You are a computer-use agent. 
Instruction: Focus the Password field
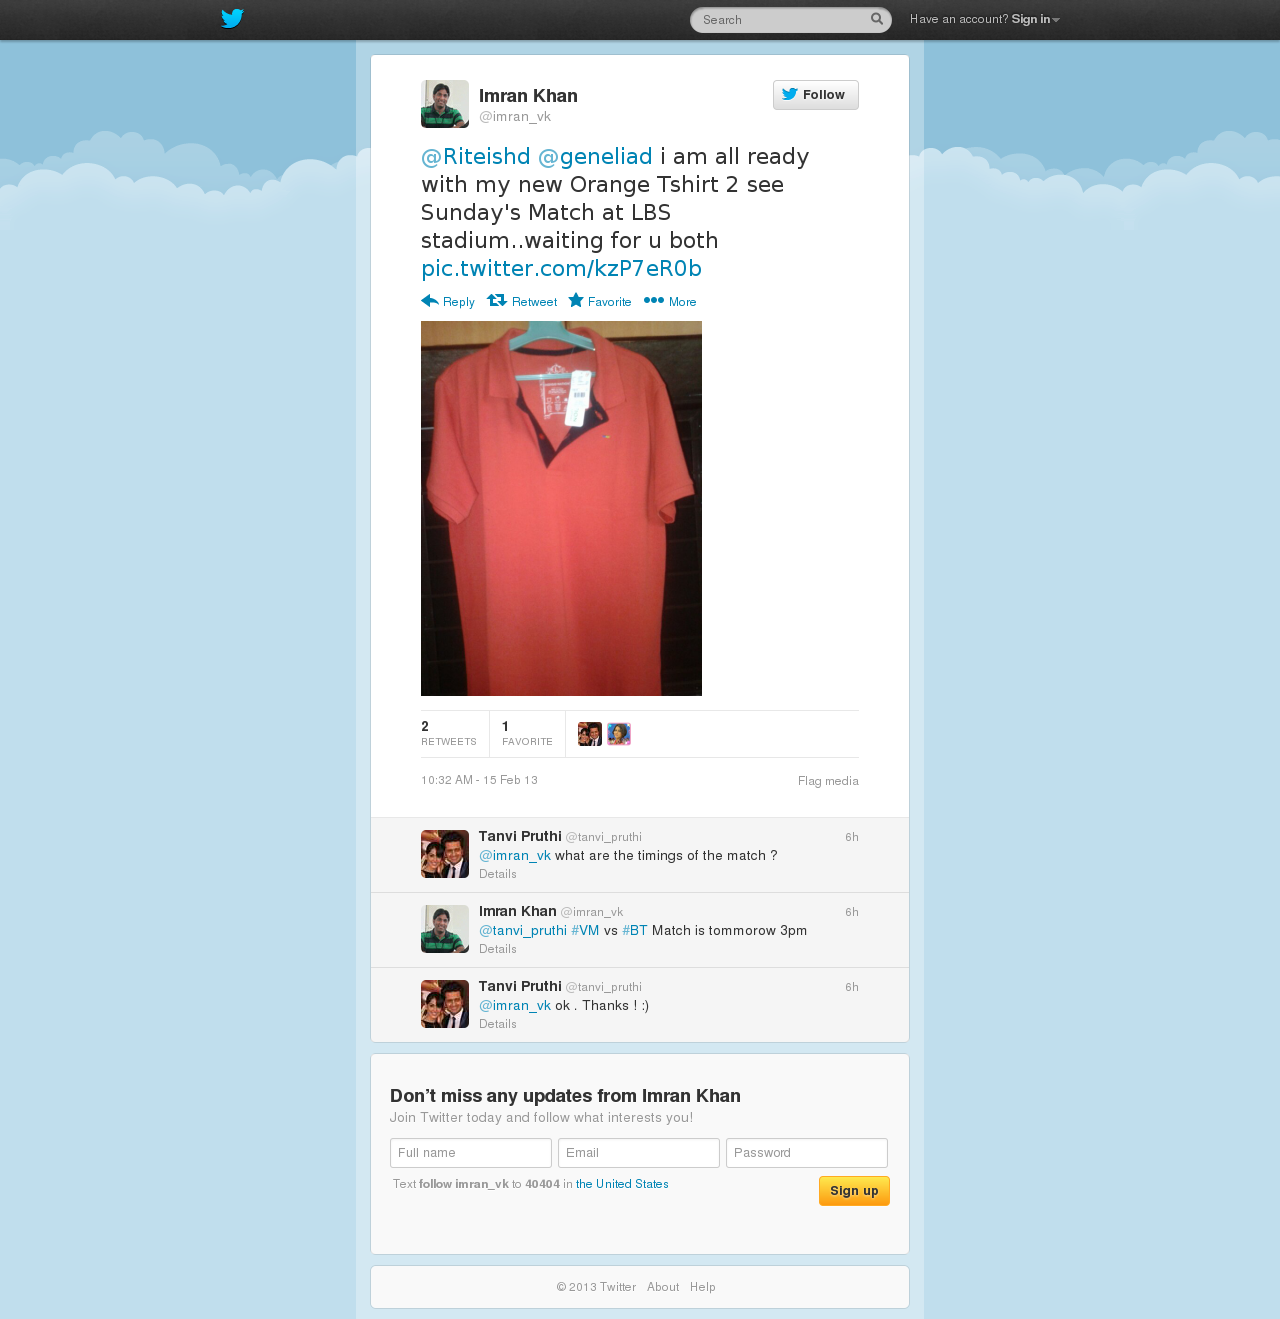click(807, 1153)
